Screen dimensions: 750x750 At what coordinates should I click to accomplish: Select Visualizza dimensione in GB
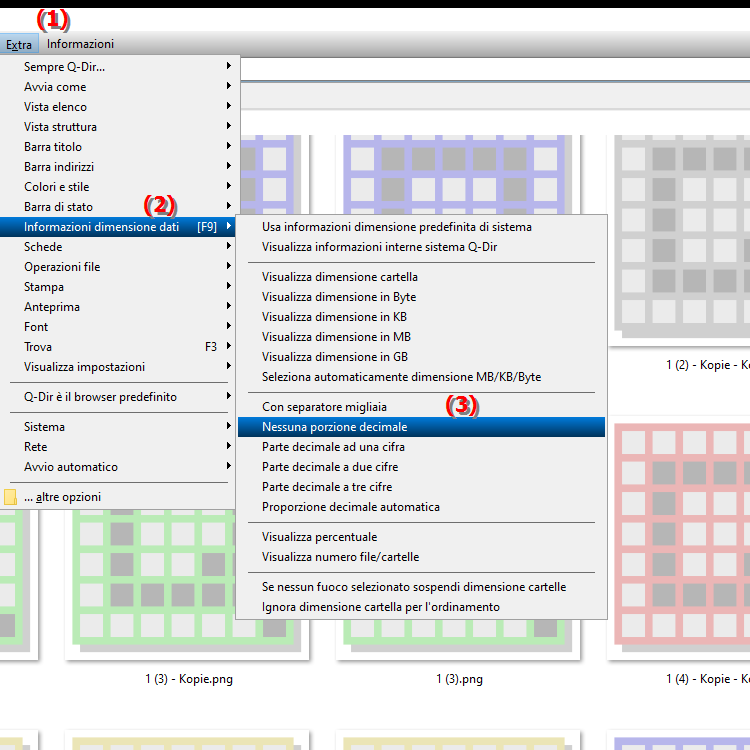(421, 357)
